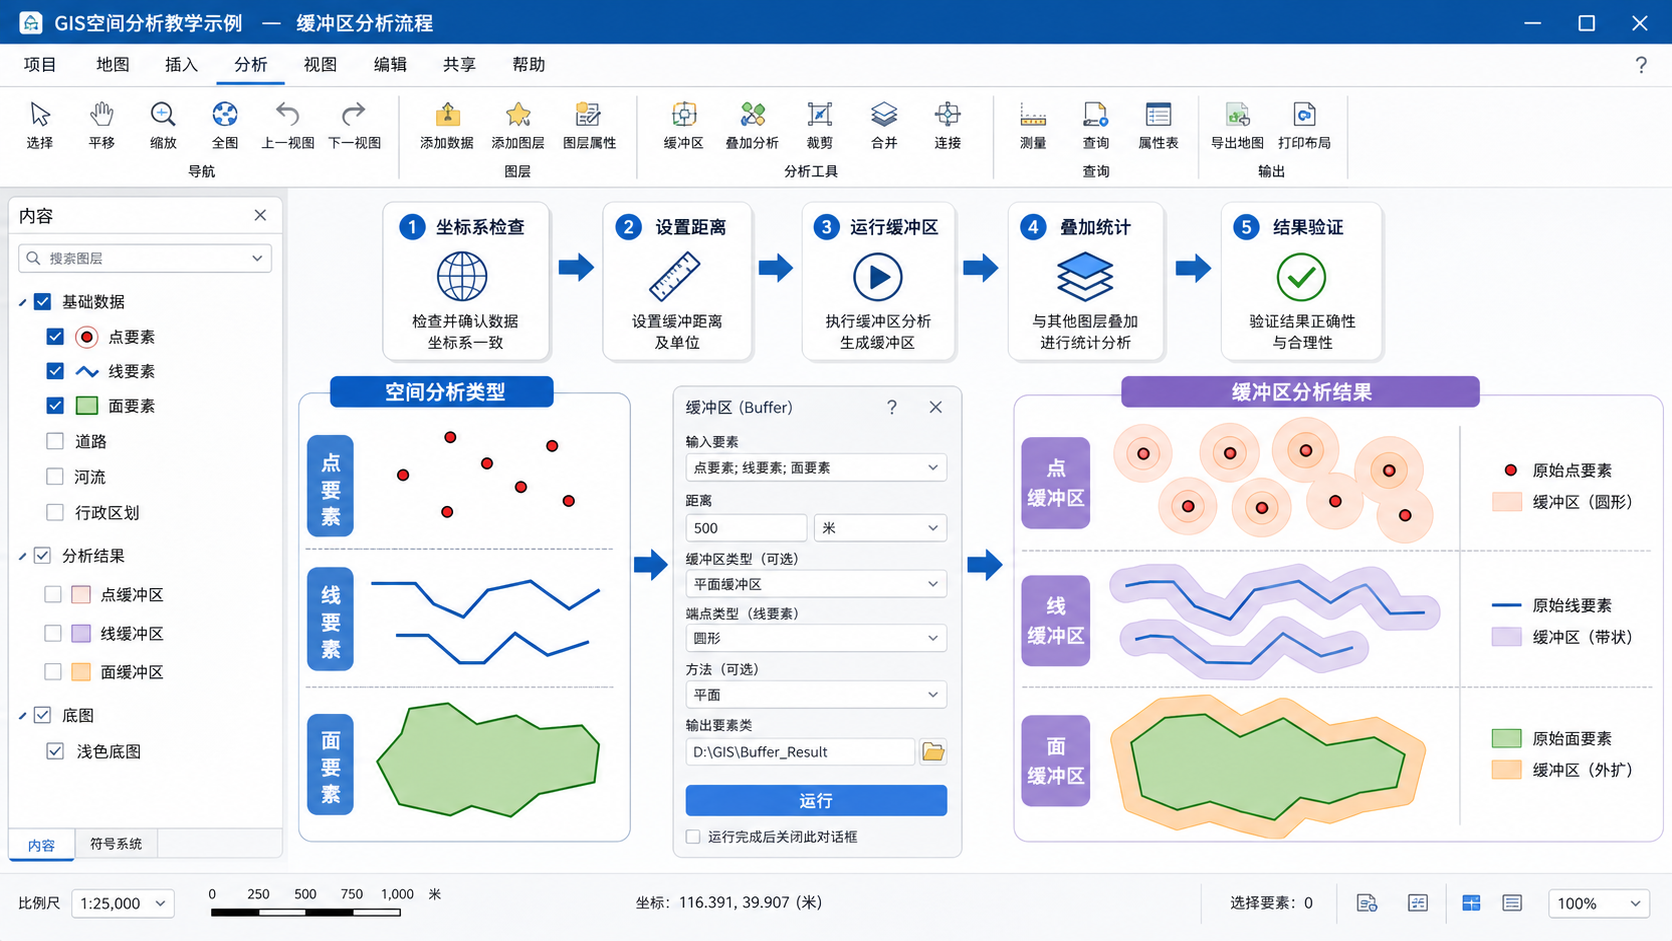Open the distance unit 米 dropdown
The height and width of the screenshot is (941, 1672).
pyautogui.click(x=880, y=528)
